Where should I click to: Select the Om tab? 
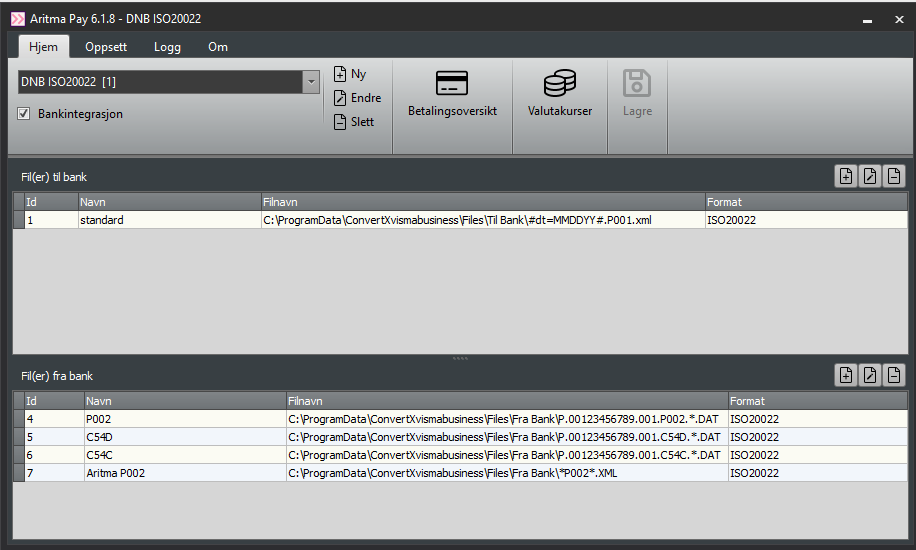click(x=217, y=47)
